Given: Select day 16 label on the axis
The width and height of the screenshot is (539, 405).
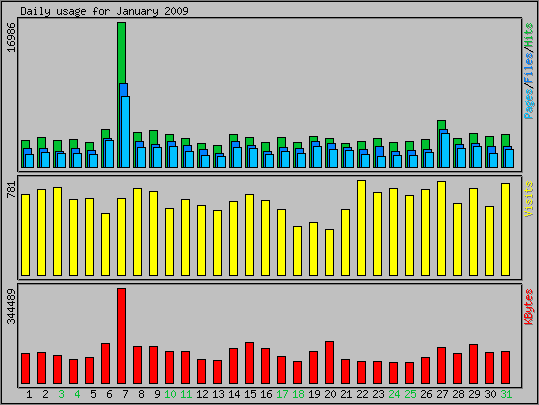Looking at the screenshot, I should click(x=266, y=394).
